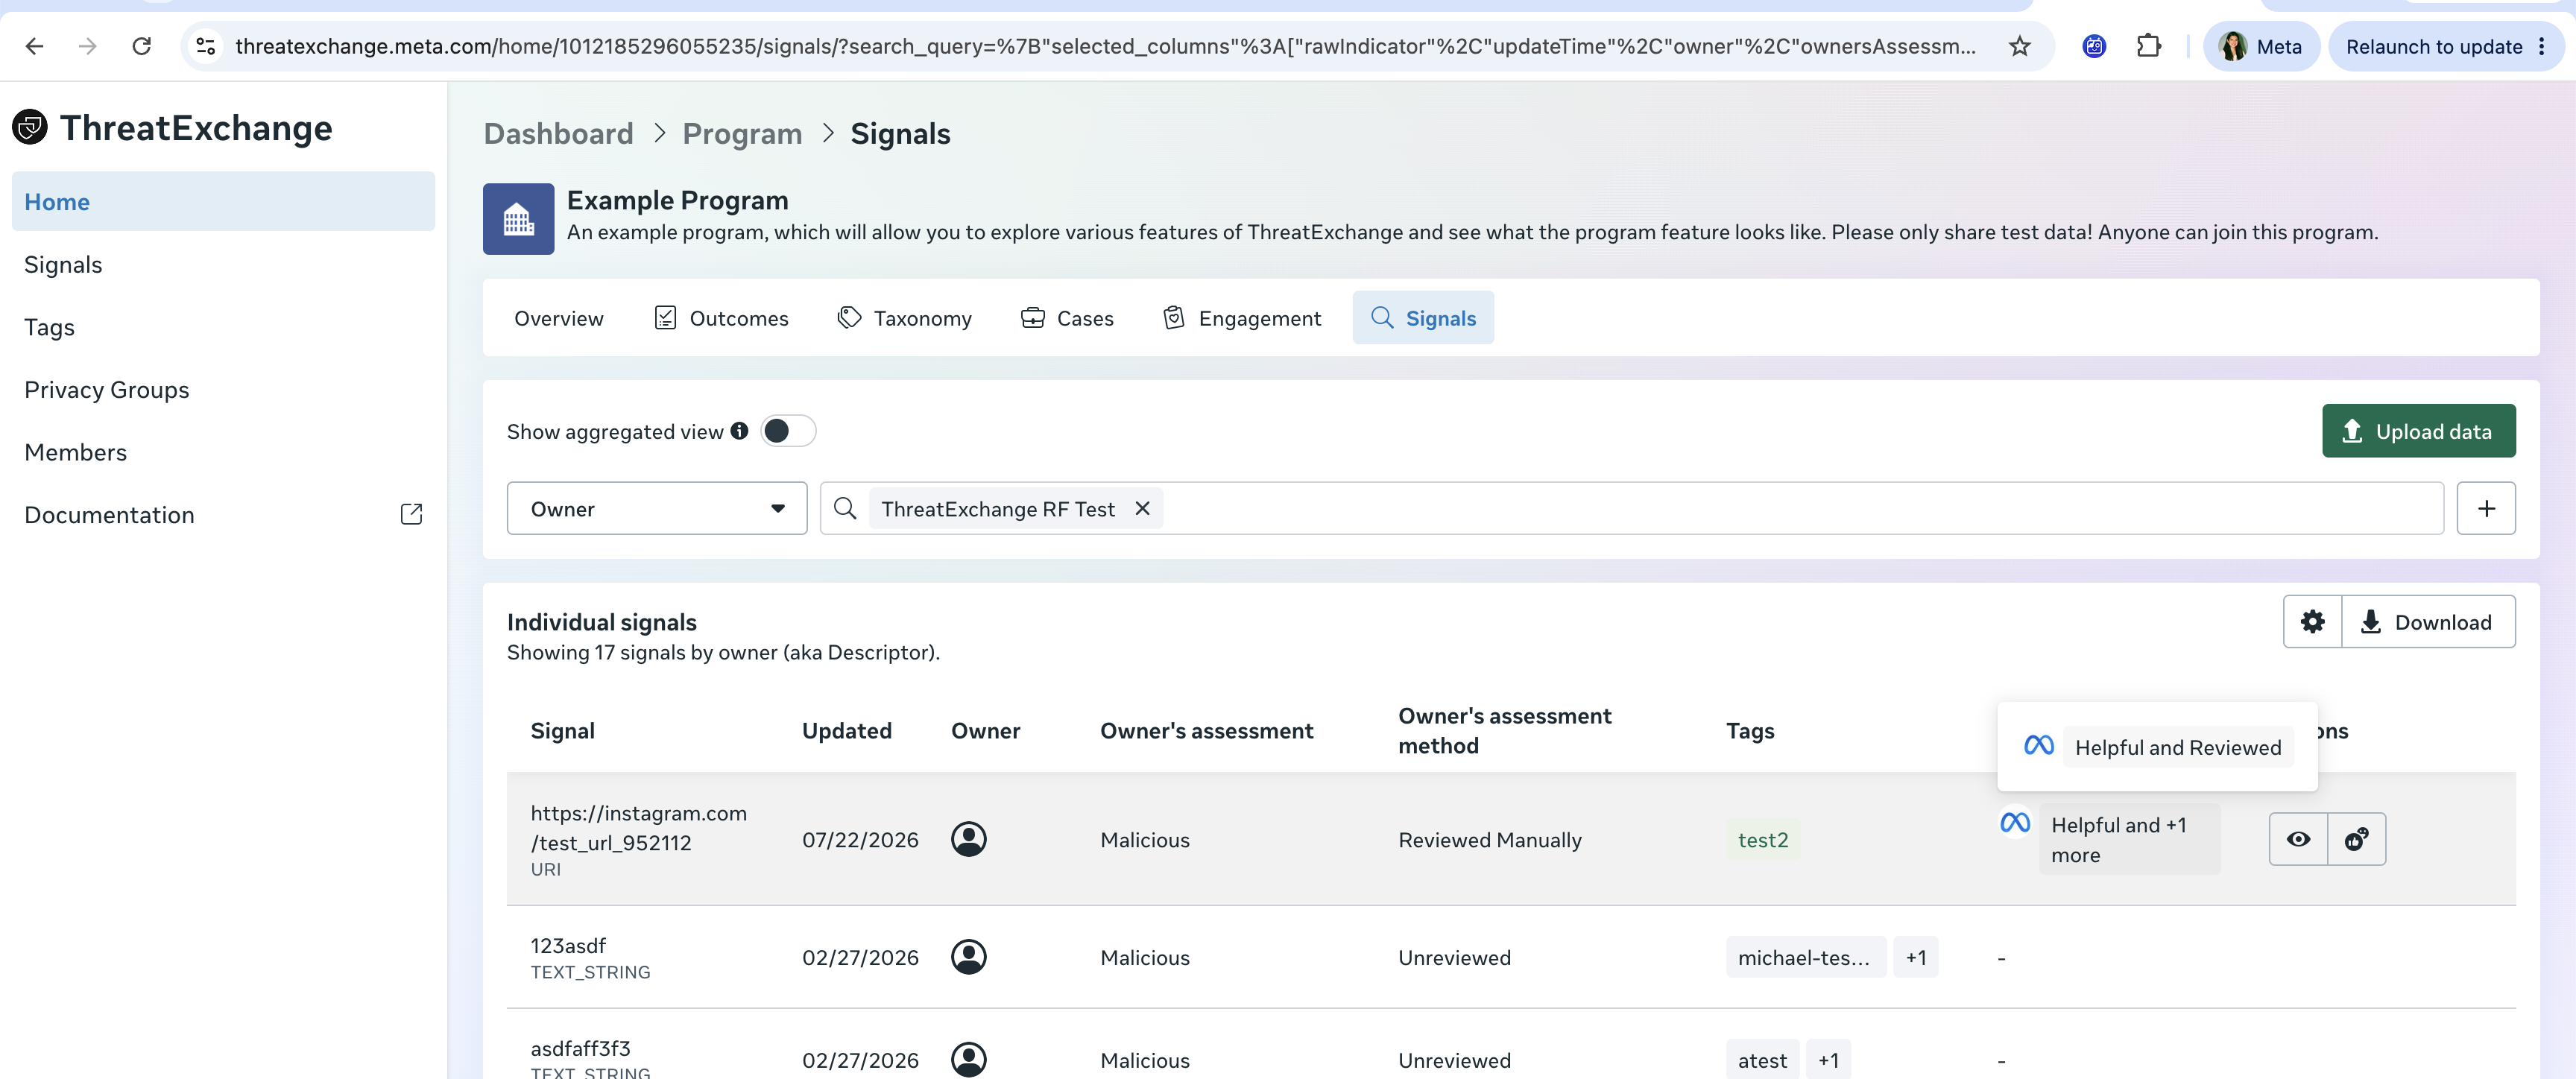Screen dimensions: 2576x1079
Task: Expand the +1 tags in the 123asdf row
Action: (1915, 957)
